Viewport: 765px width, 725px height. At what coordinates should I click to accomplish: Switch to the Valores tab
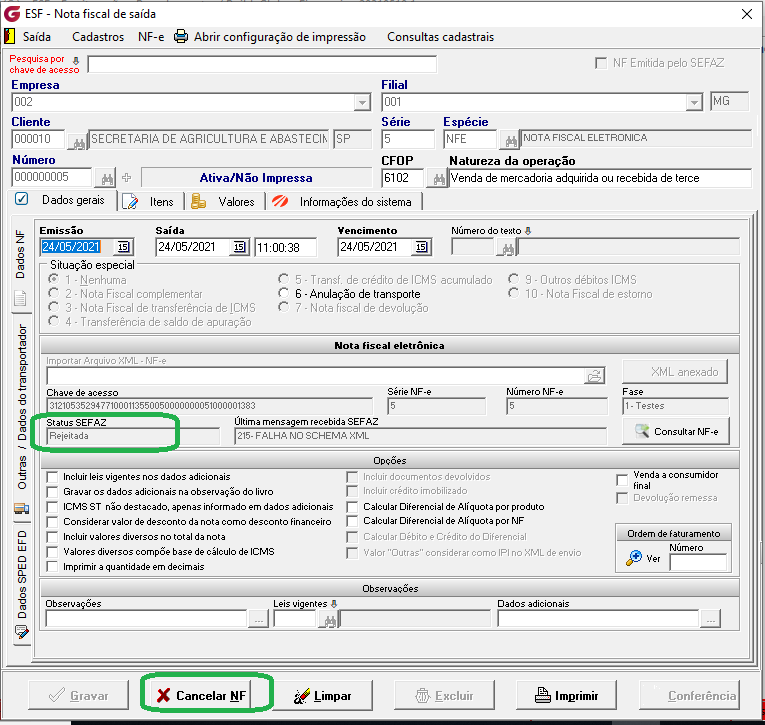pyautogui.click(x=225, y=201)
